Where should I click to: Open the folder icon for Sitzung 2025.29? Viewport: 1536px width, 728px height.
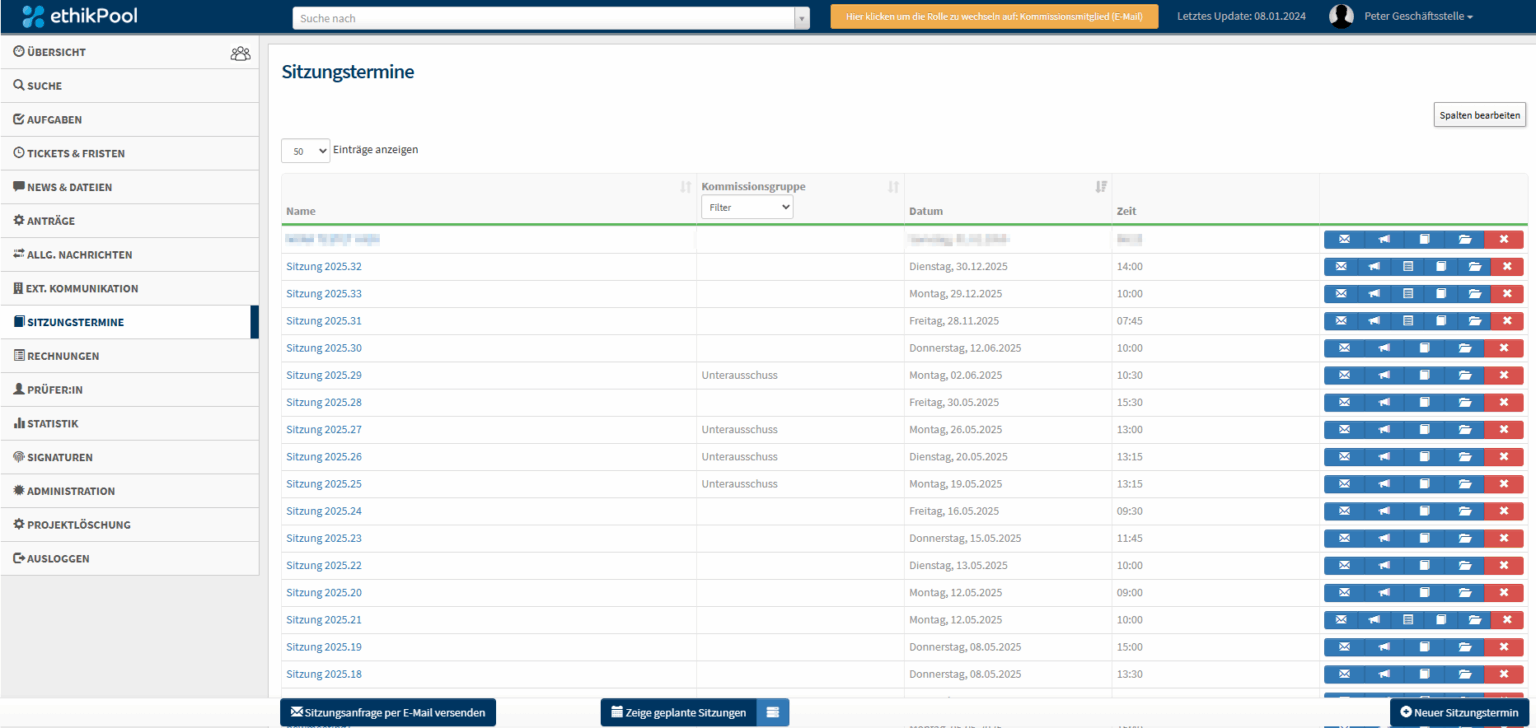click(1464, 375)
